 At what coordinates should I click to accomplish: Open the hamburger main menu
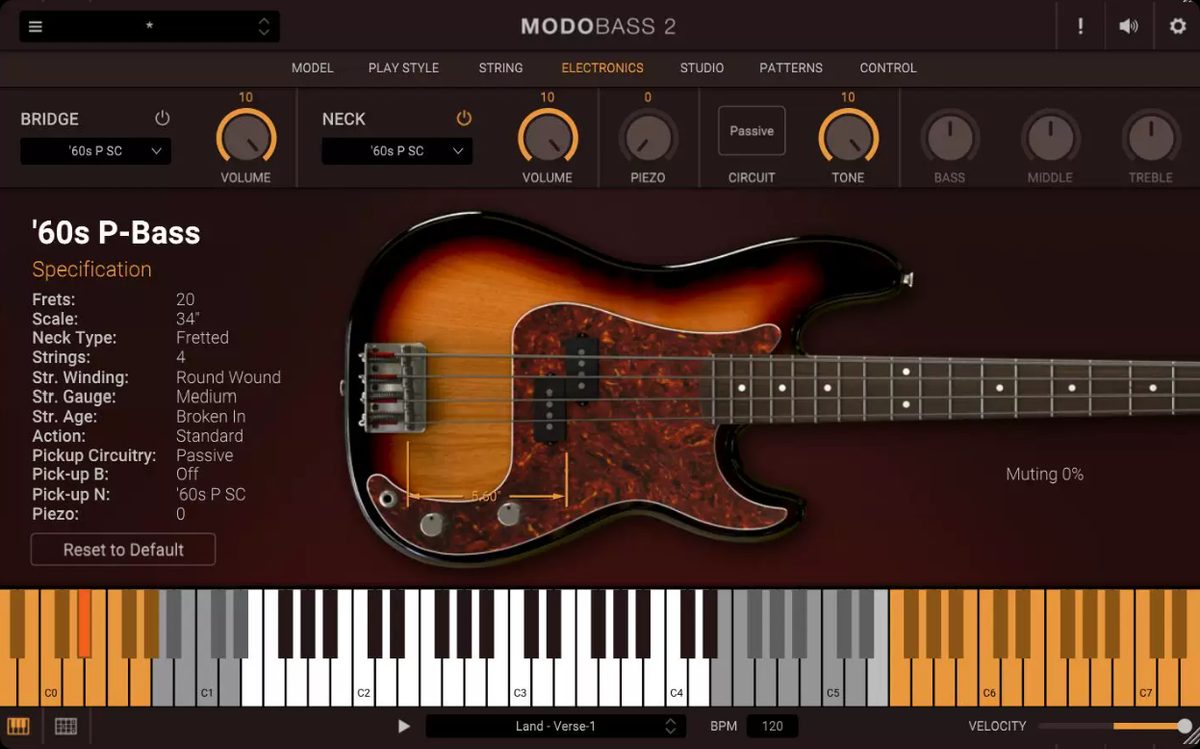[36, 27]
